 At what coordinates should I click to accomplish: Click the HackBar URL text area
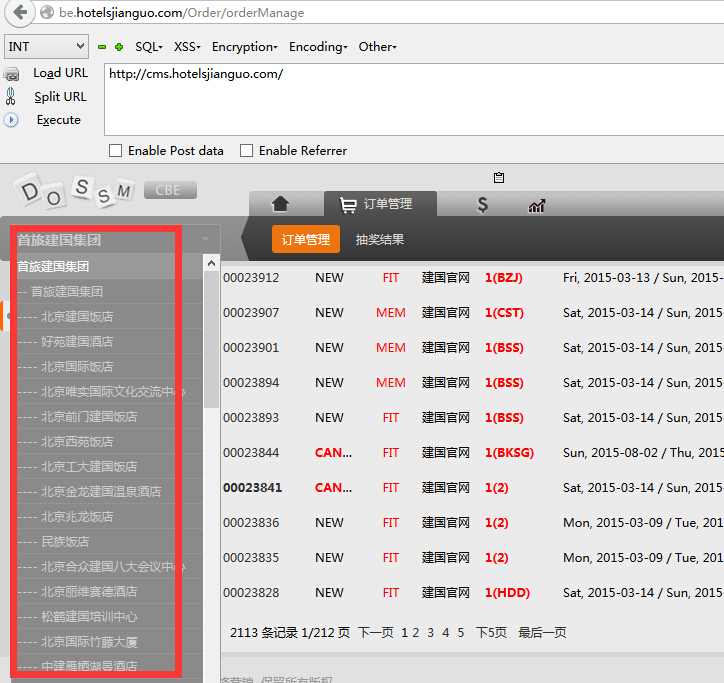point(414,99)
